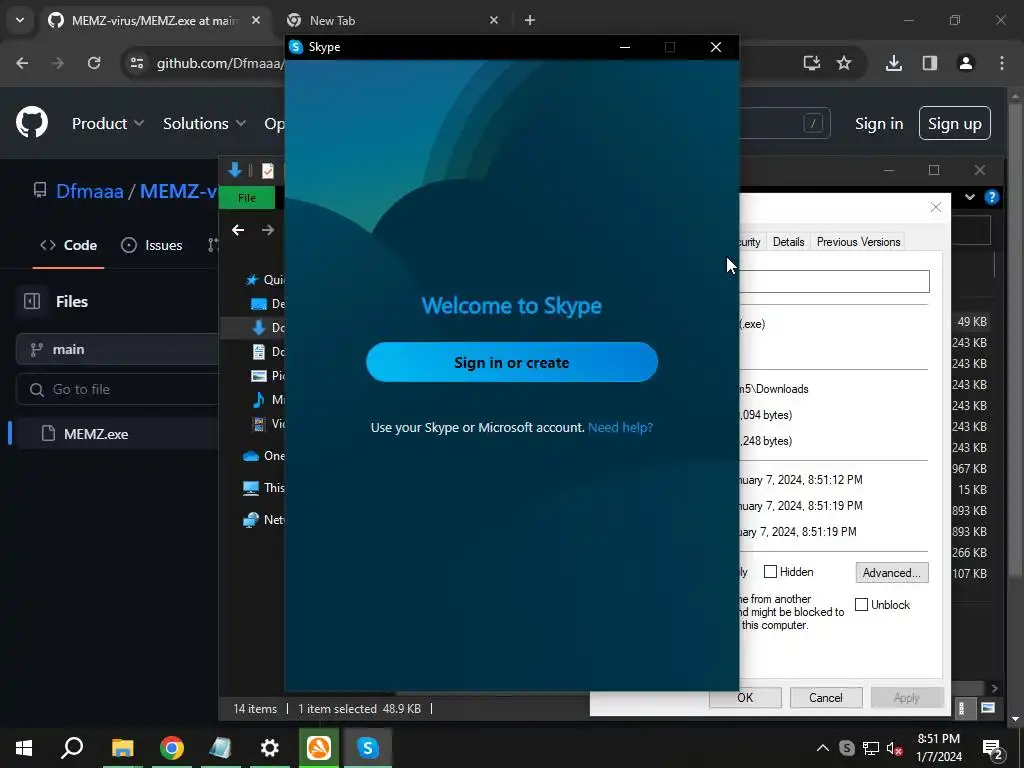This screenshot has width=1024, height=768.
Task: Open the notification center icon
Action: tap(993, 750)
